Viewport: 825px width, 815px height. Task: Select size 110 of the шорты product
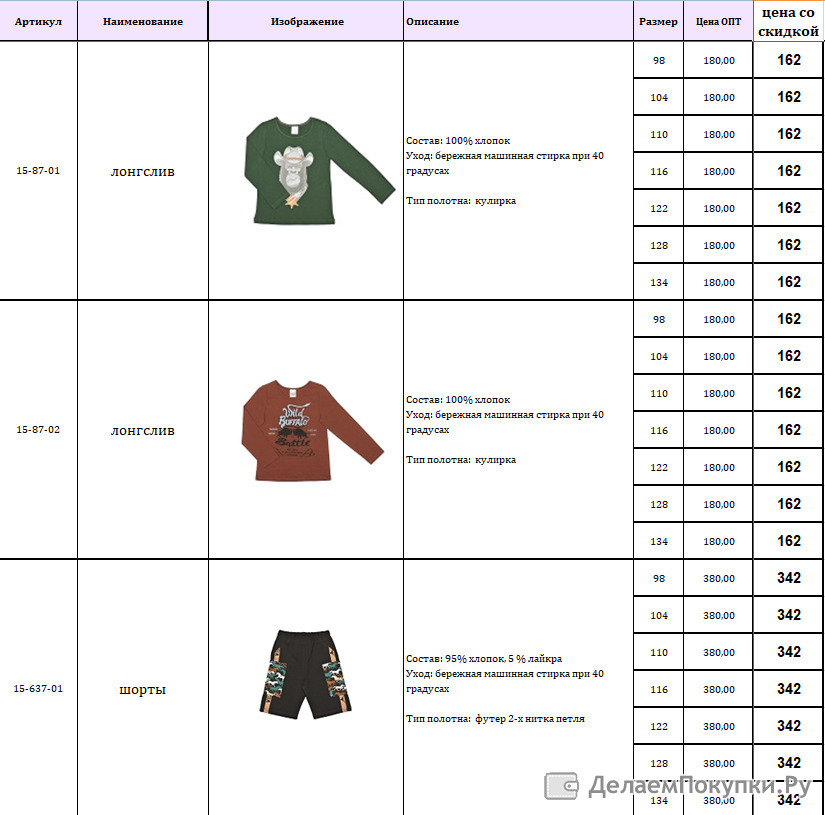(658, 652)
